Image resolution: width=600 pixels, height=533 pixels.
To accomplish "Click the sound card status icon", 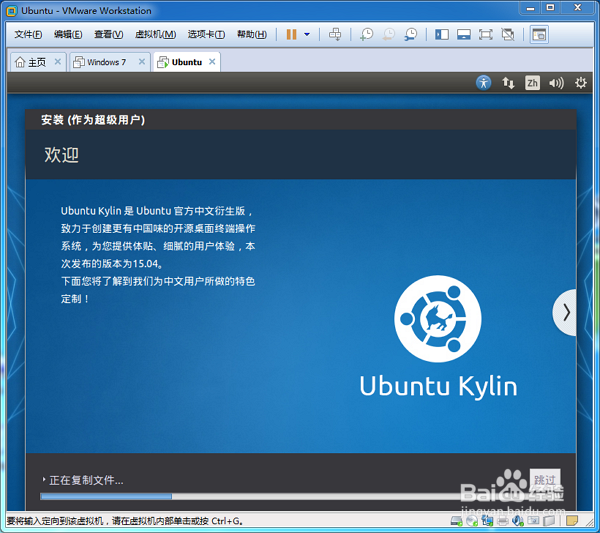I will 518,521.
